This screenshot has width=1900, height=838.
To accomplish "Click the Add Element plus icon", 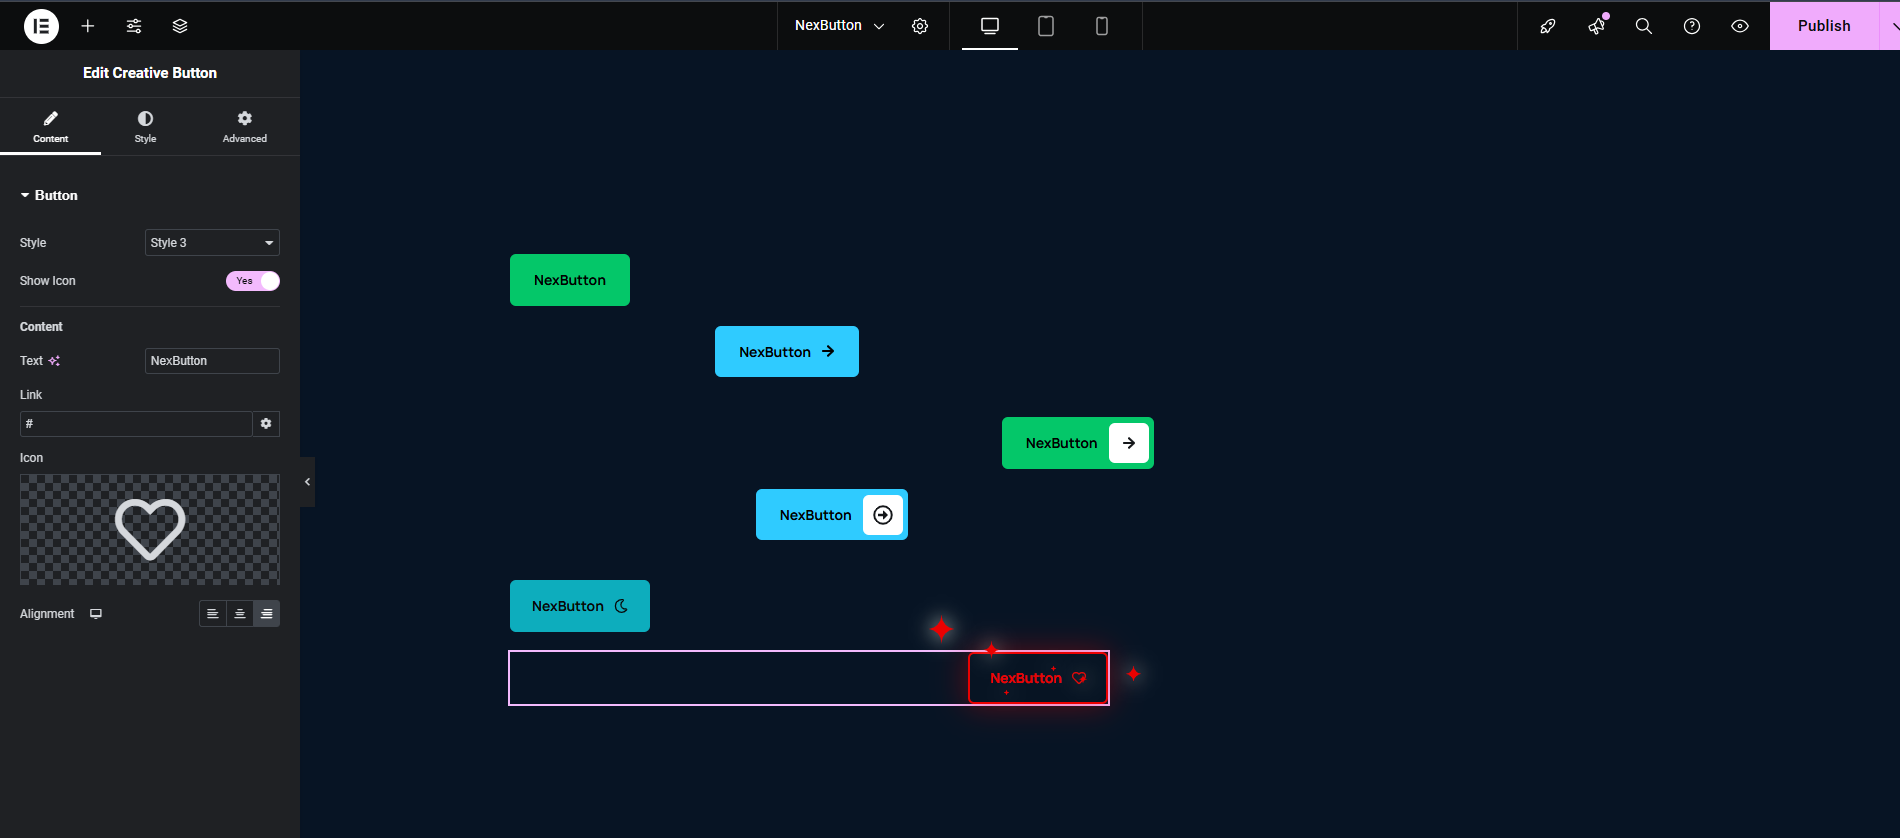I will (x=88, y=26).
